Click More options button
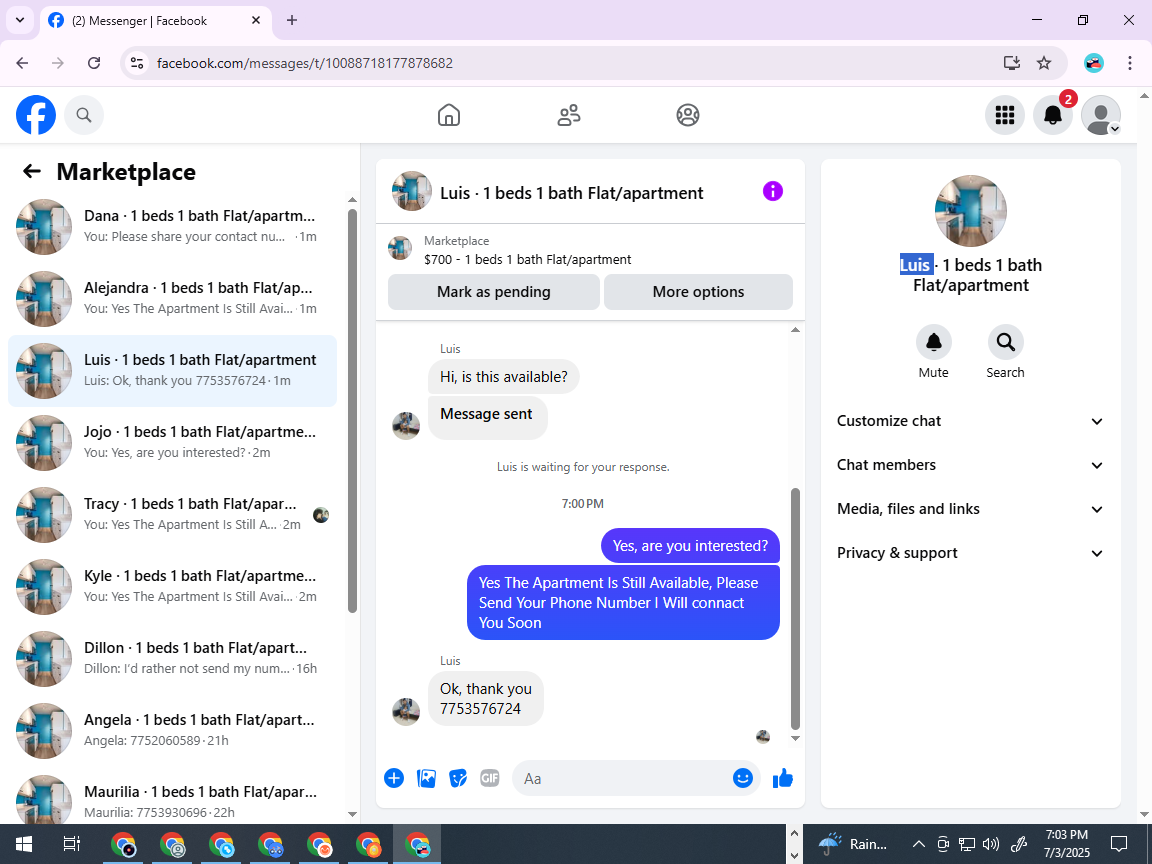1152x864 pixels. pos(698,292)
